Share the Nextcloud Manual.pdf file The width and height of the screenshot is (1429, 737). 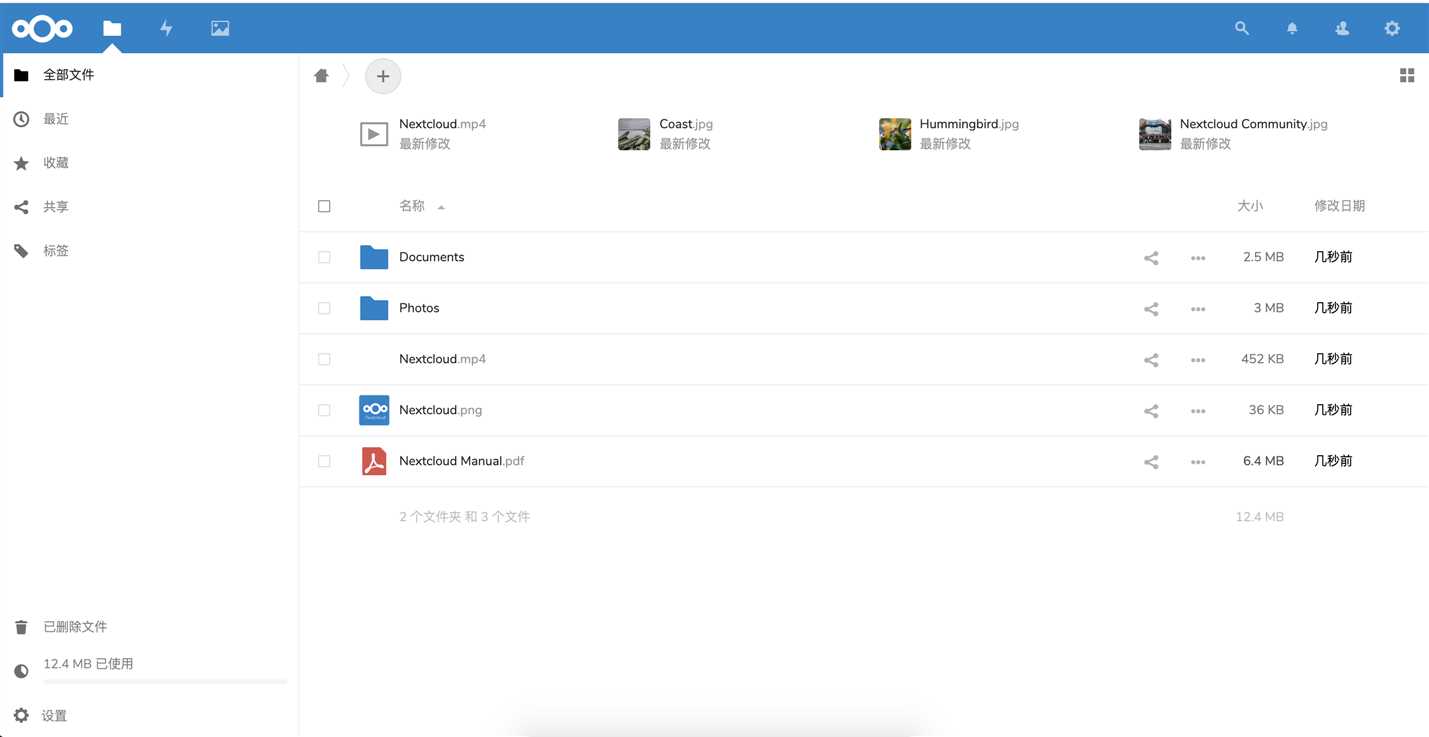tap(1151, 462)
